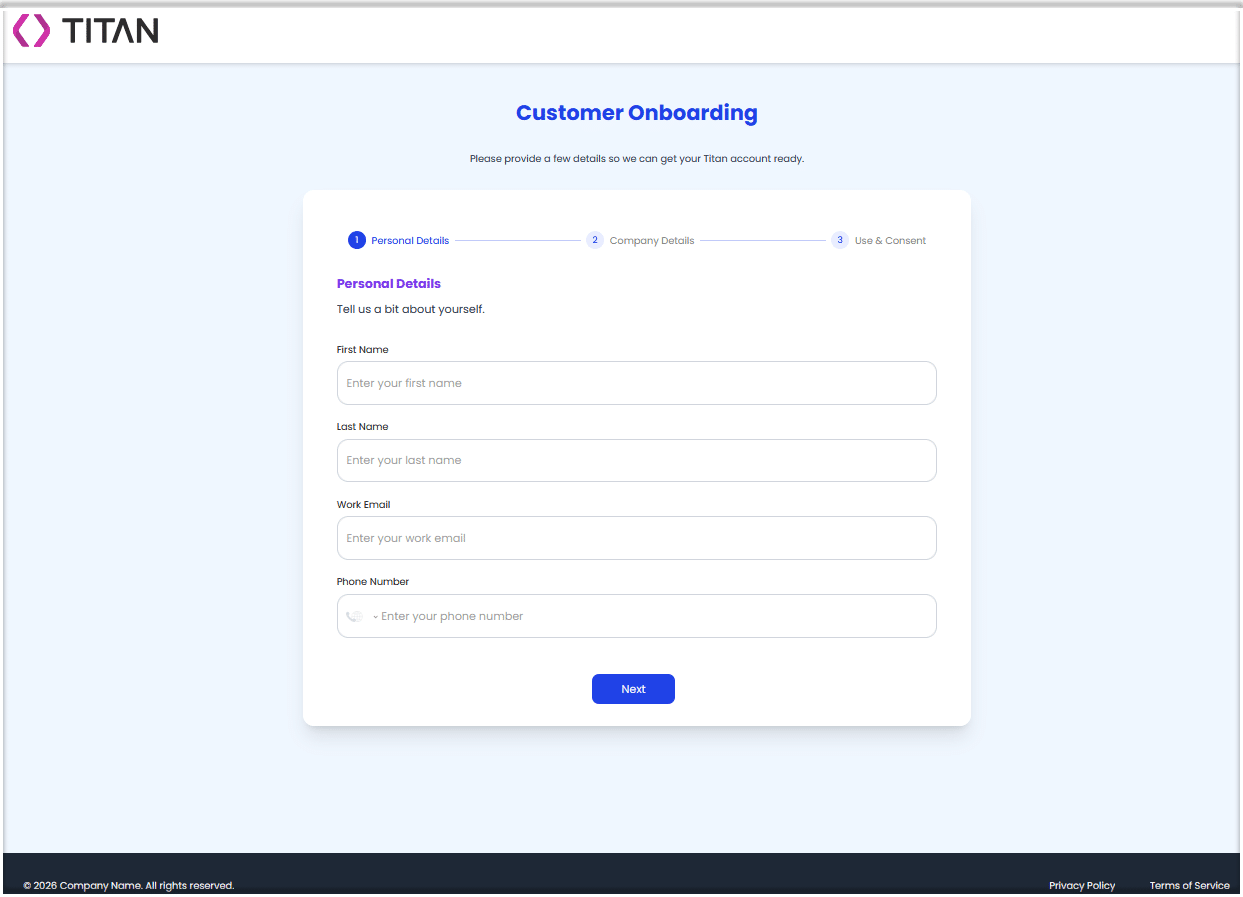Select the step 1 circle in the progress indicator
Viewport: 1243px width, 897px height.
coord(356,240)
